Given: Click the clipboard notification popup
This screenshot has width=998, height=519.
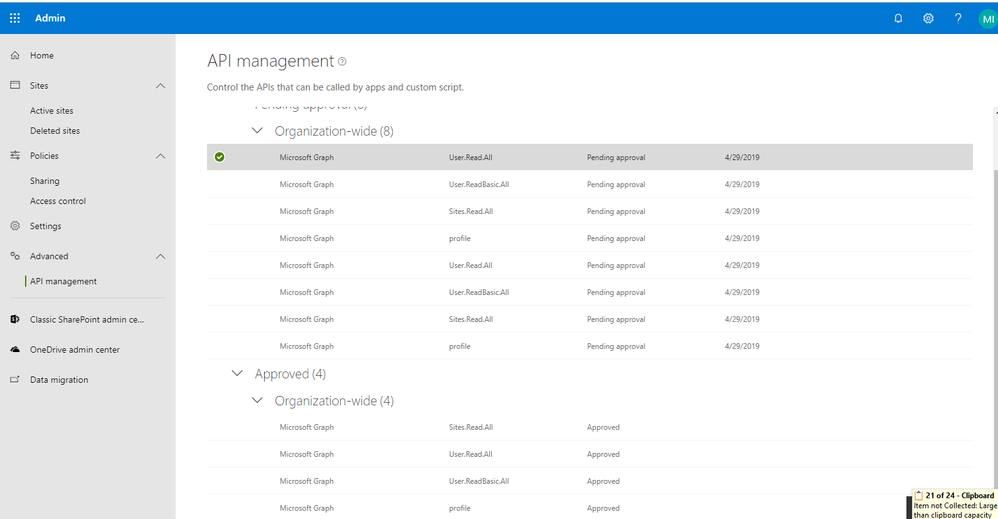Looking at the screenshot, I should 954,504.
